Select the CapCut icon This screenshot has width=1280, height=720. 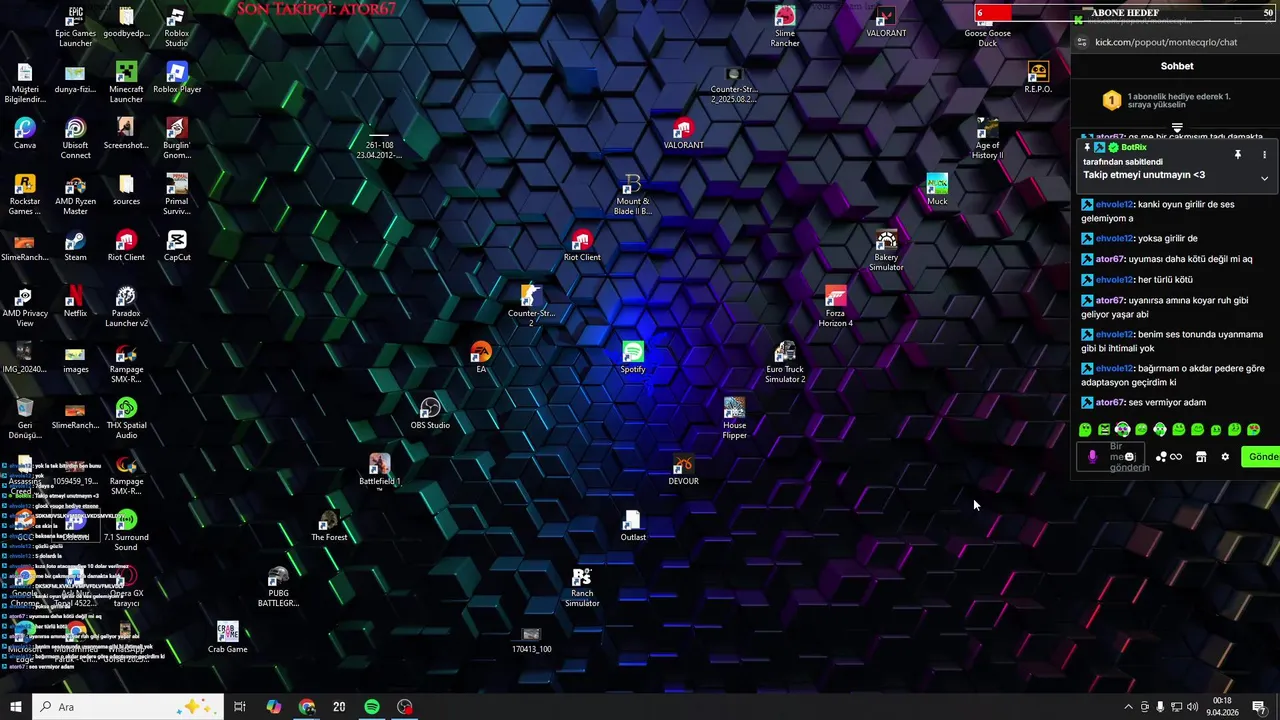(177, 245)
